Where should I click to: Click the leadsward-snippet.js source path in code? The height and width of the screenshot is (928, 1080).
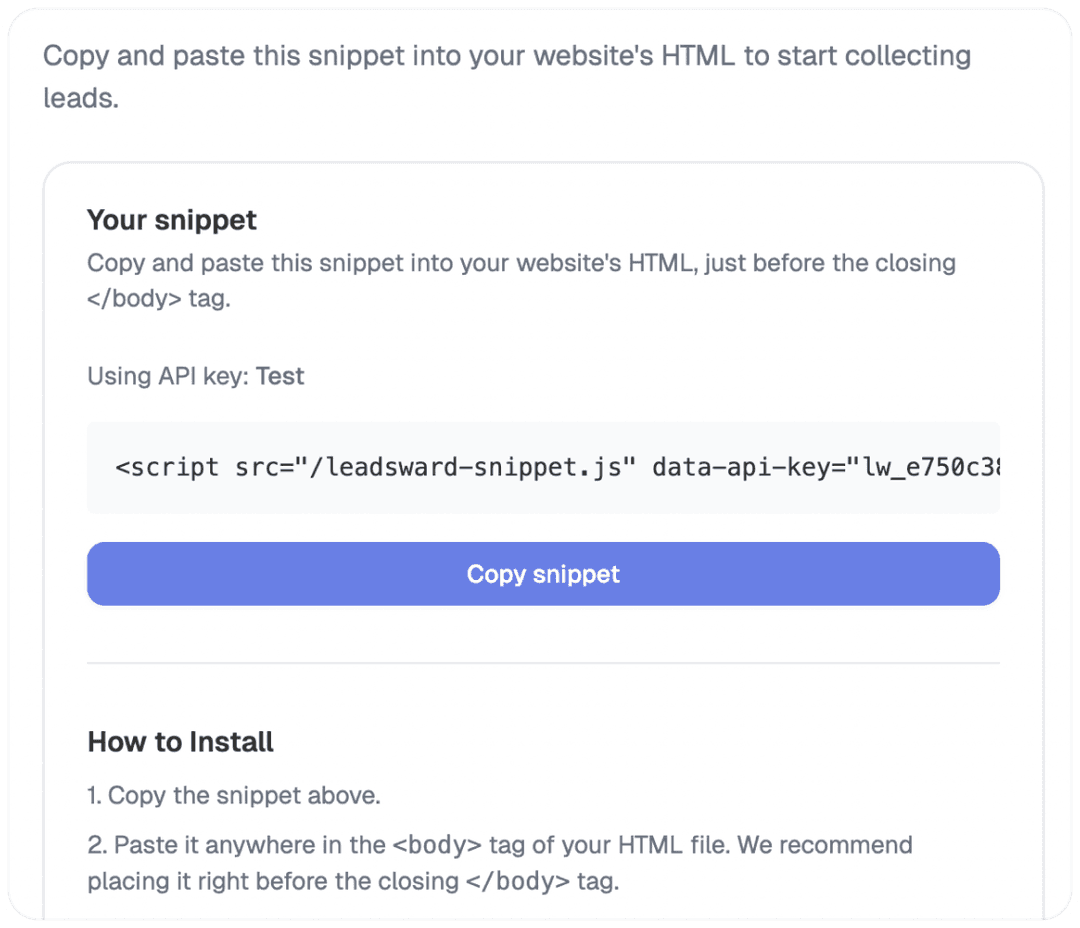[466, 468]
